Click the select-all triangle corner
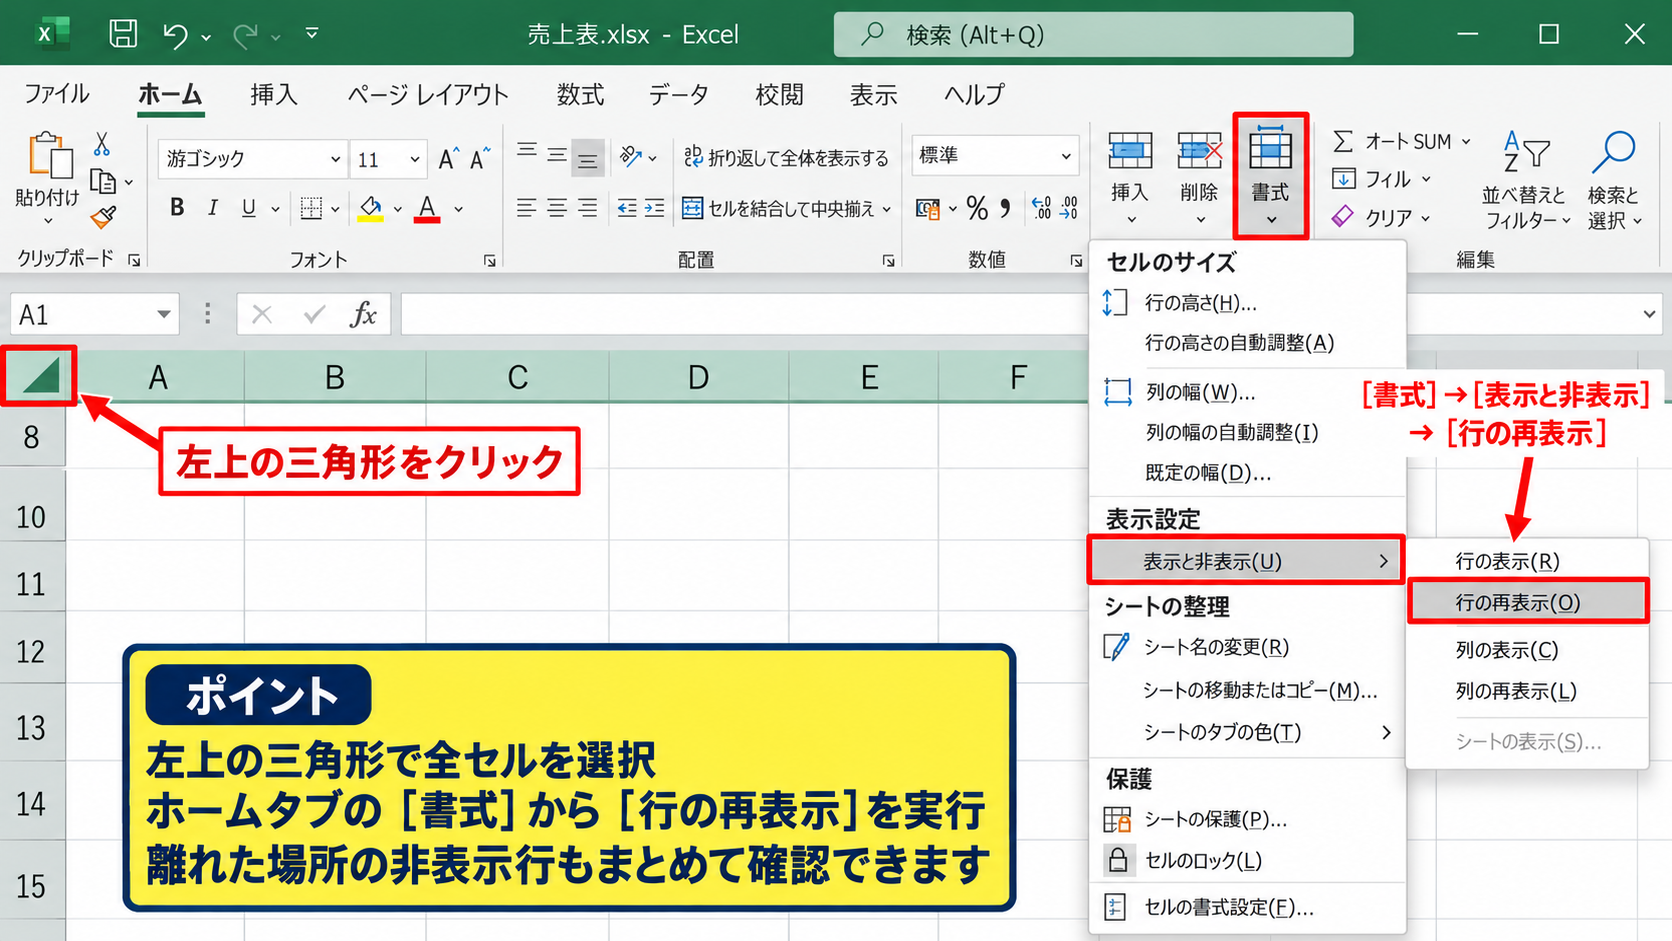Screen dimensions: 1672x941 pos(39,376)
